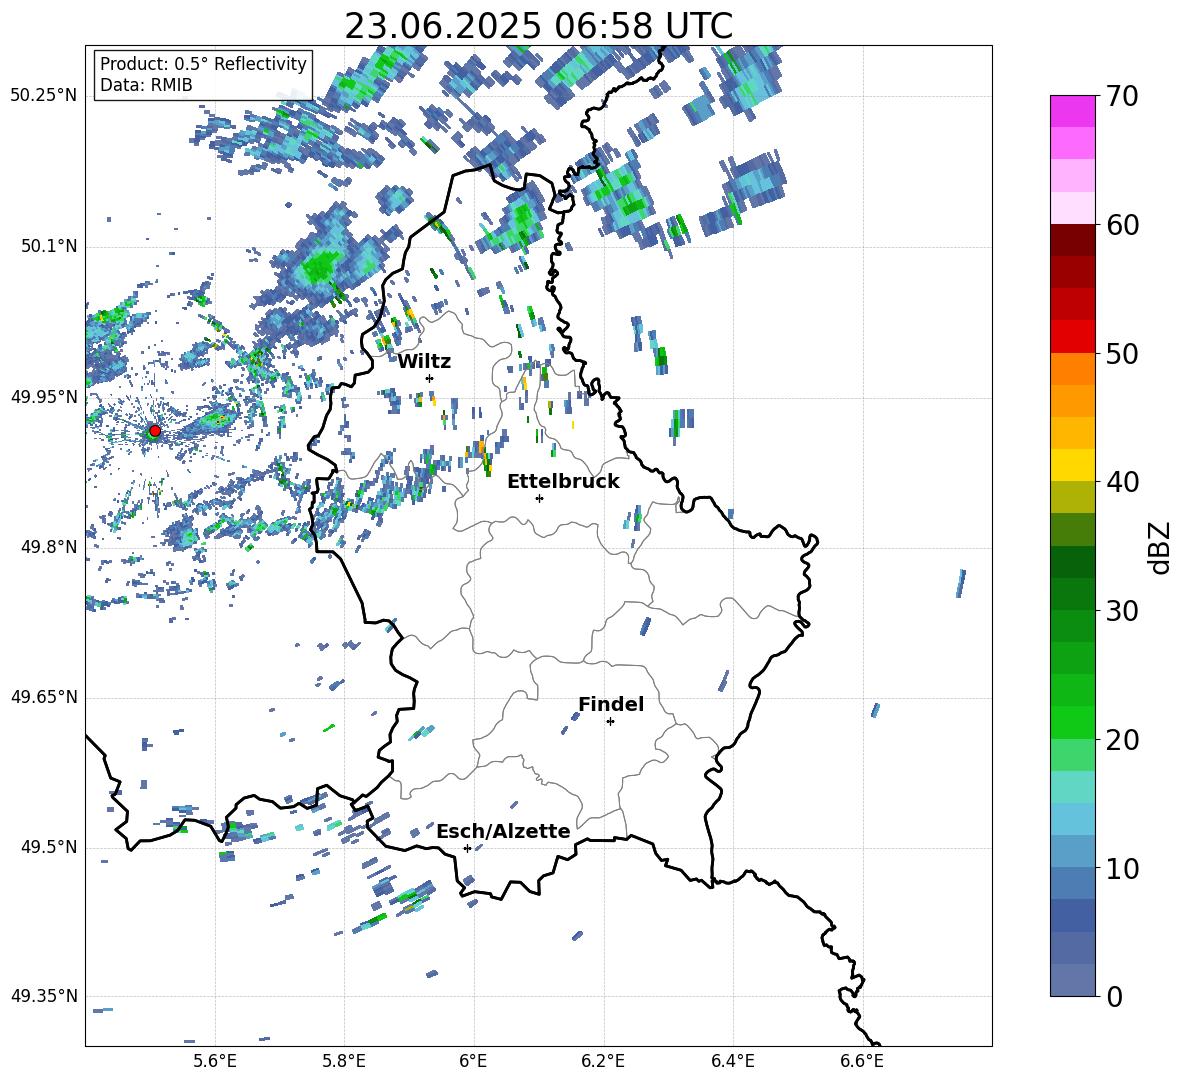Click the bottom blue-grey colorbar segment at 0
1184x1081 pixels.
point(1072,980)
